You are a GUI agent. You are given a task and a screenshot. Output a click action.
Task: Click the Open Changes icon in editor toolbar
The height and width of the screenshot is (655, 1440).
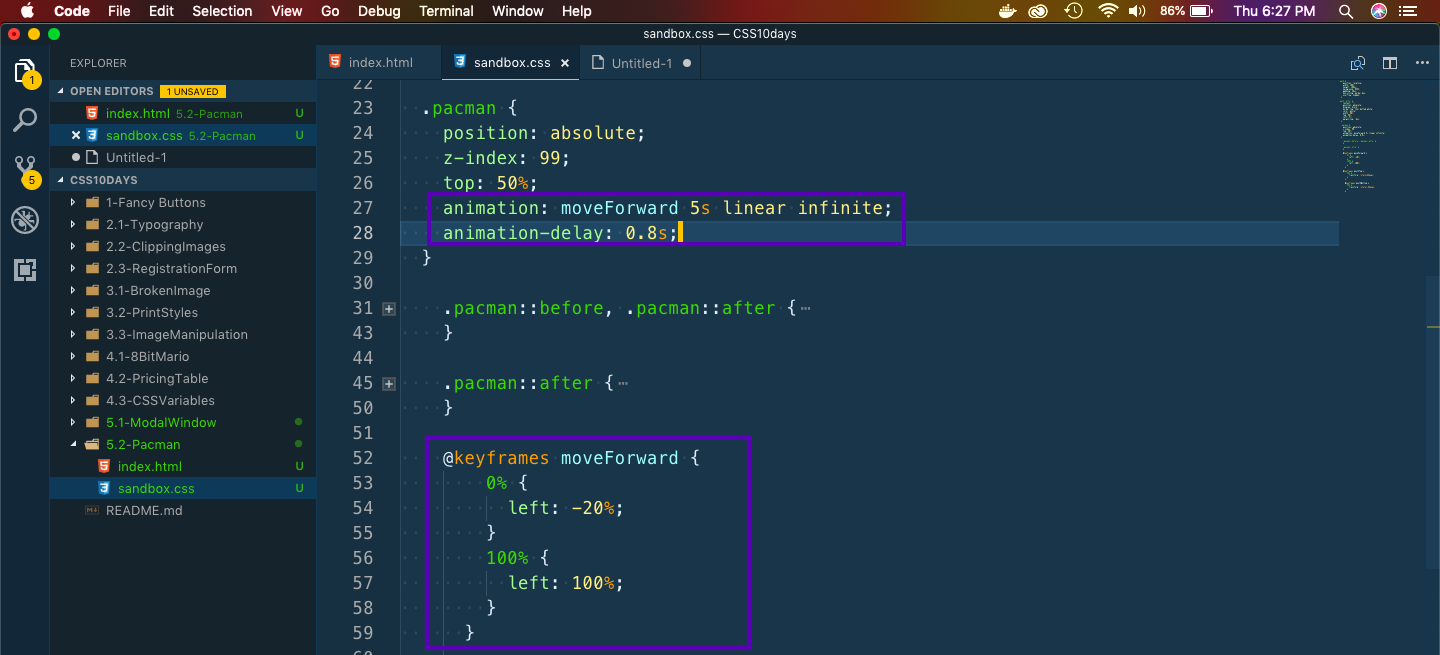[x=1358, y=63]
